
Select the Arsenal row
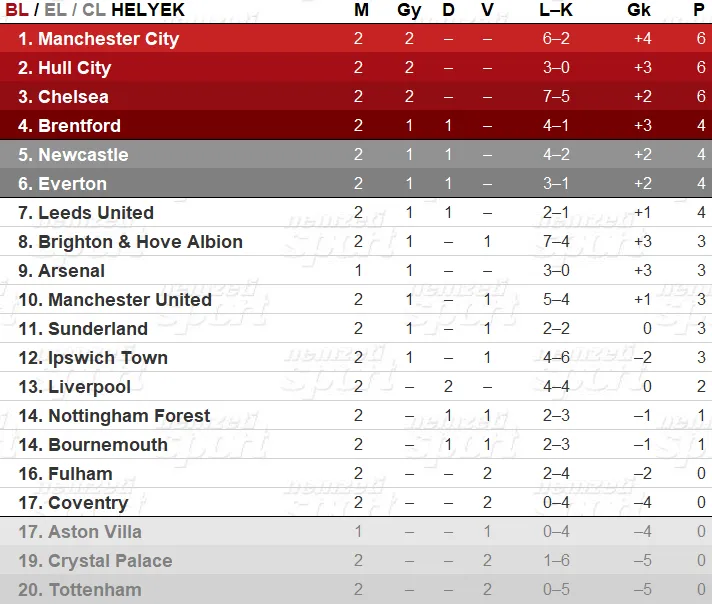click(x=356, y=271)
